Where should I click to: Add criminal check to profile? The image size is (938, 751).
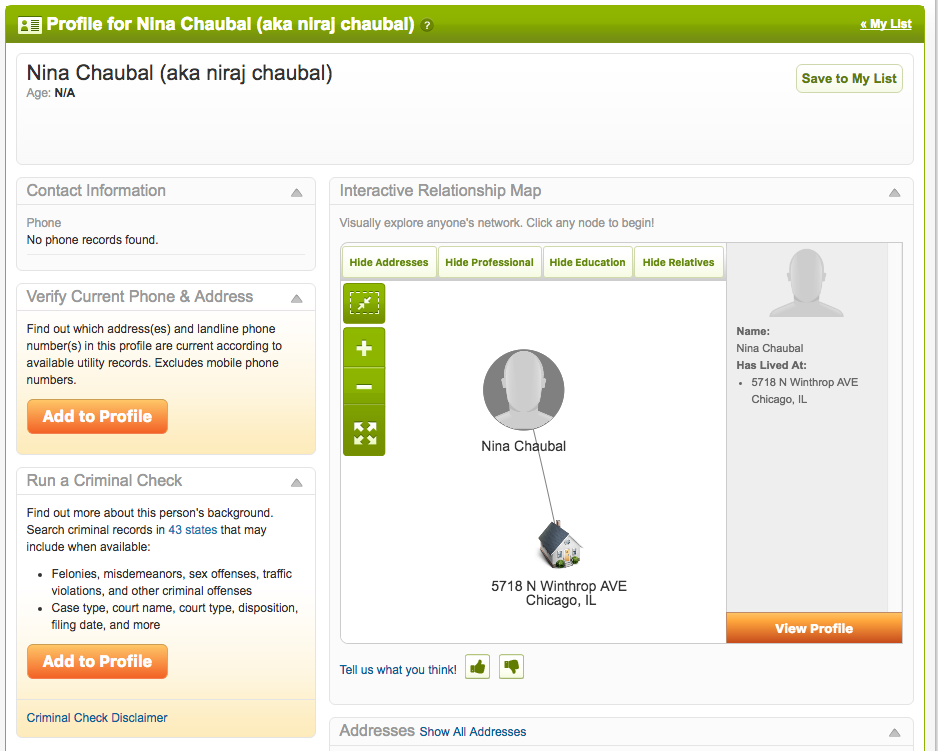point(98,661)
